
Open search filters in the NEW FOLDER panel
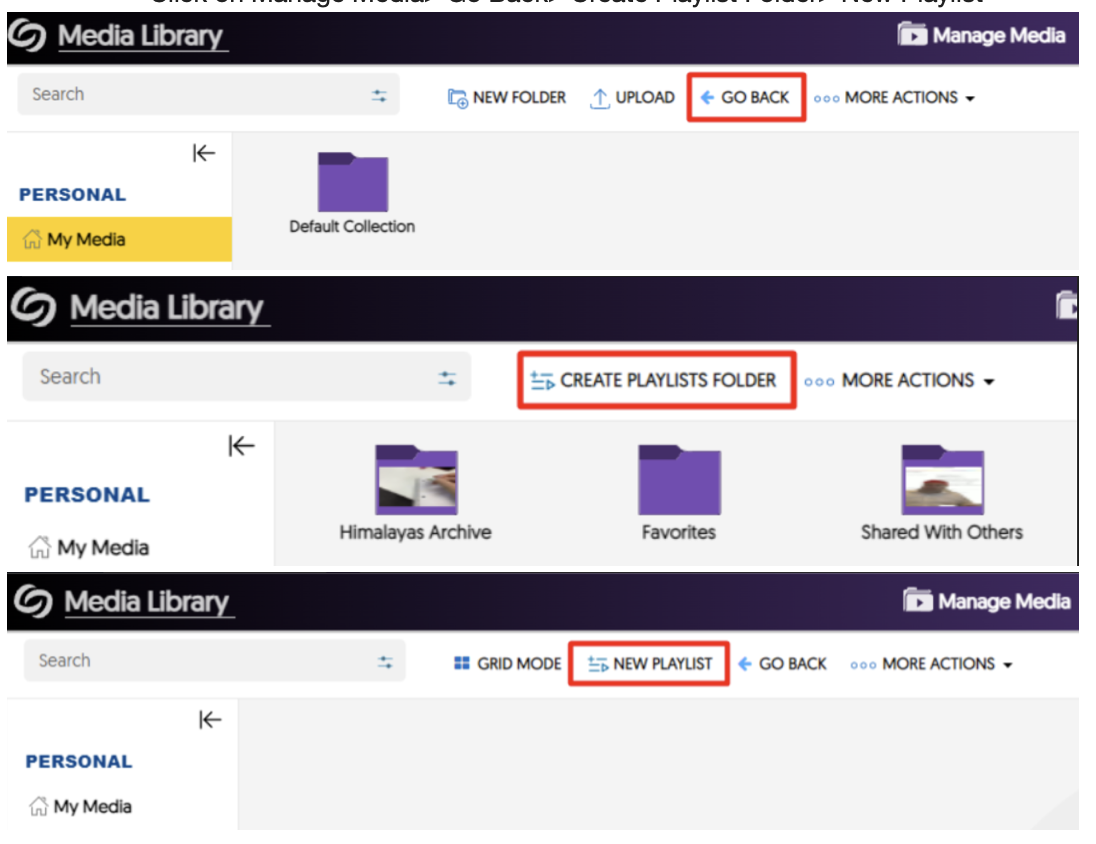coord(379,96)
